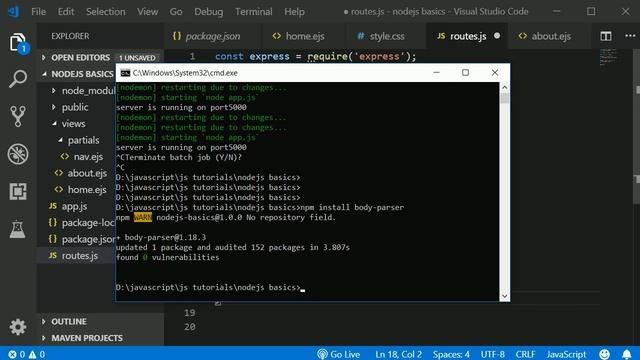The height and width of the screenshot is (360, 640).
Task: Open the Test beaker icon in activity bar
Action: click(18, 229)
